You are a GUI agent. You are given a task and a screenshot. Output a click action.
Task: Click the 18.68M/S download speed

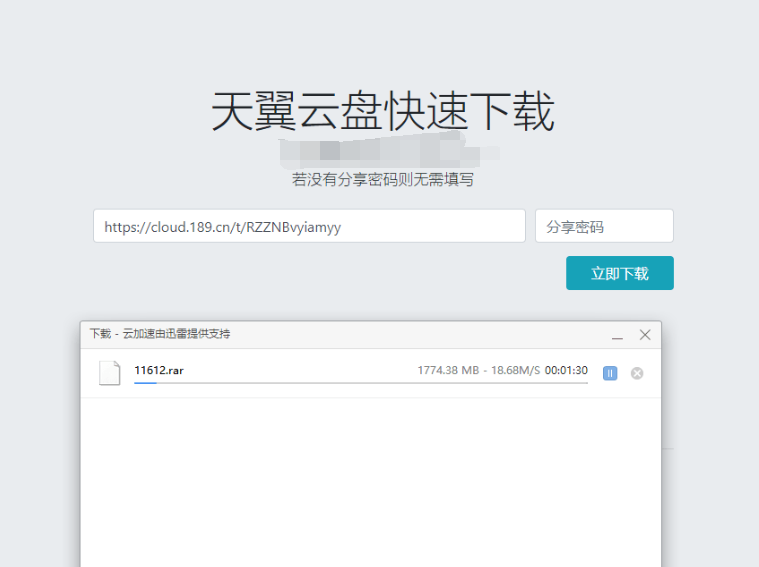515,370
